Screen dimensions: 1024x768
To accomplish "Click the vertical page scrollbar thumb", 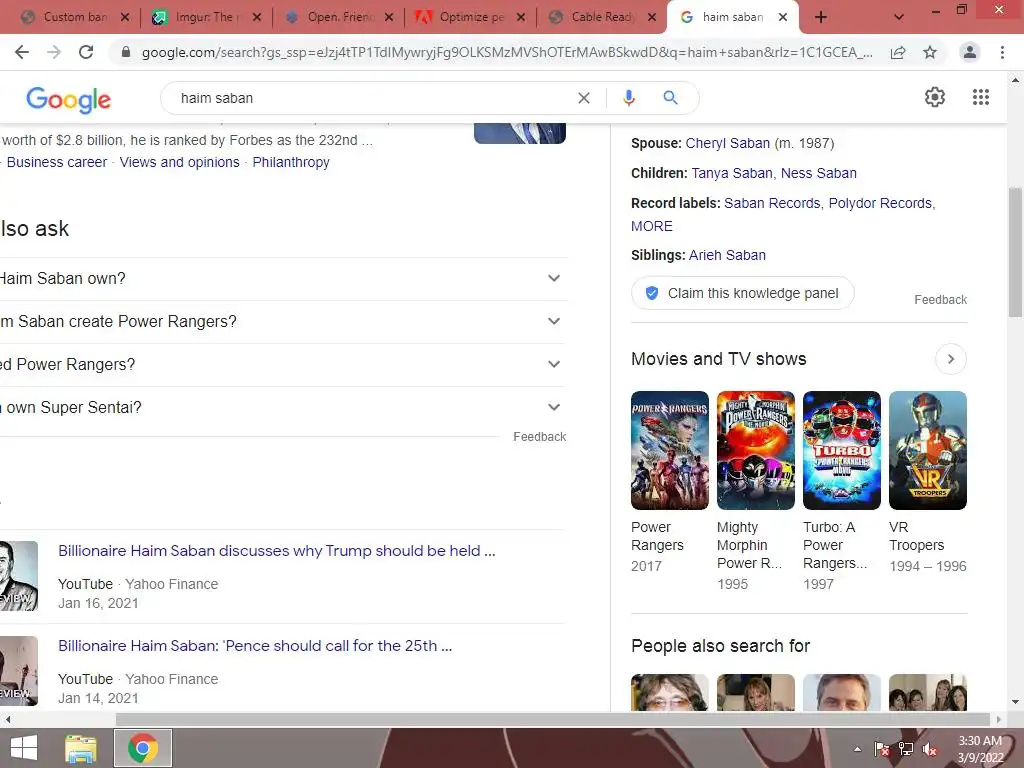I will [x=1015, y=251].
